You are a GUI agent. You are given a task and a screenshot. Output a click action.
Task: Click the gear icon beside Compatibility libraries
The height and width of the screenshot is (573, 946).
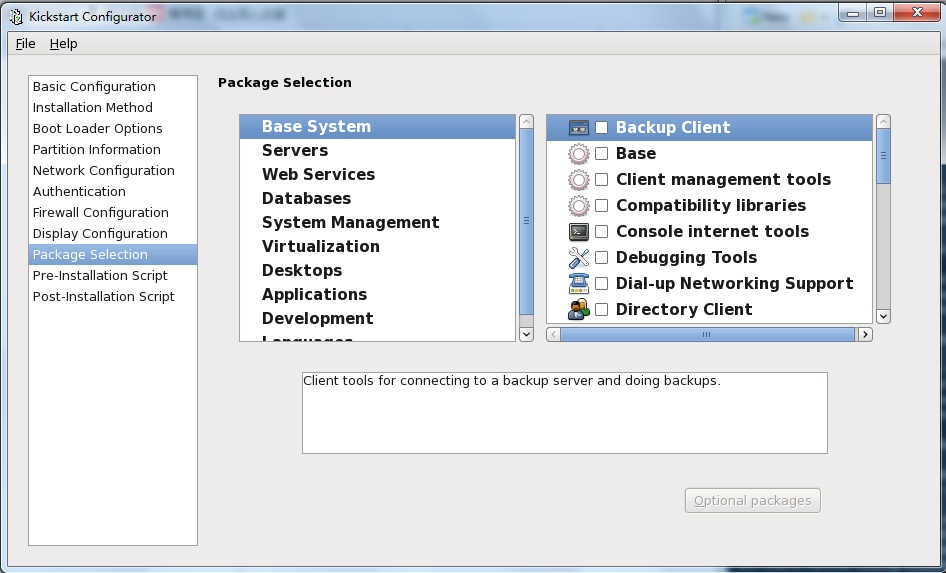(579, 206)
